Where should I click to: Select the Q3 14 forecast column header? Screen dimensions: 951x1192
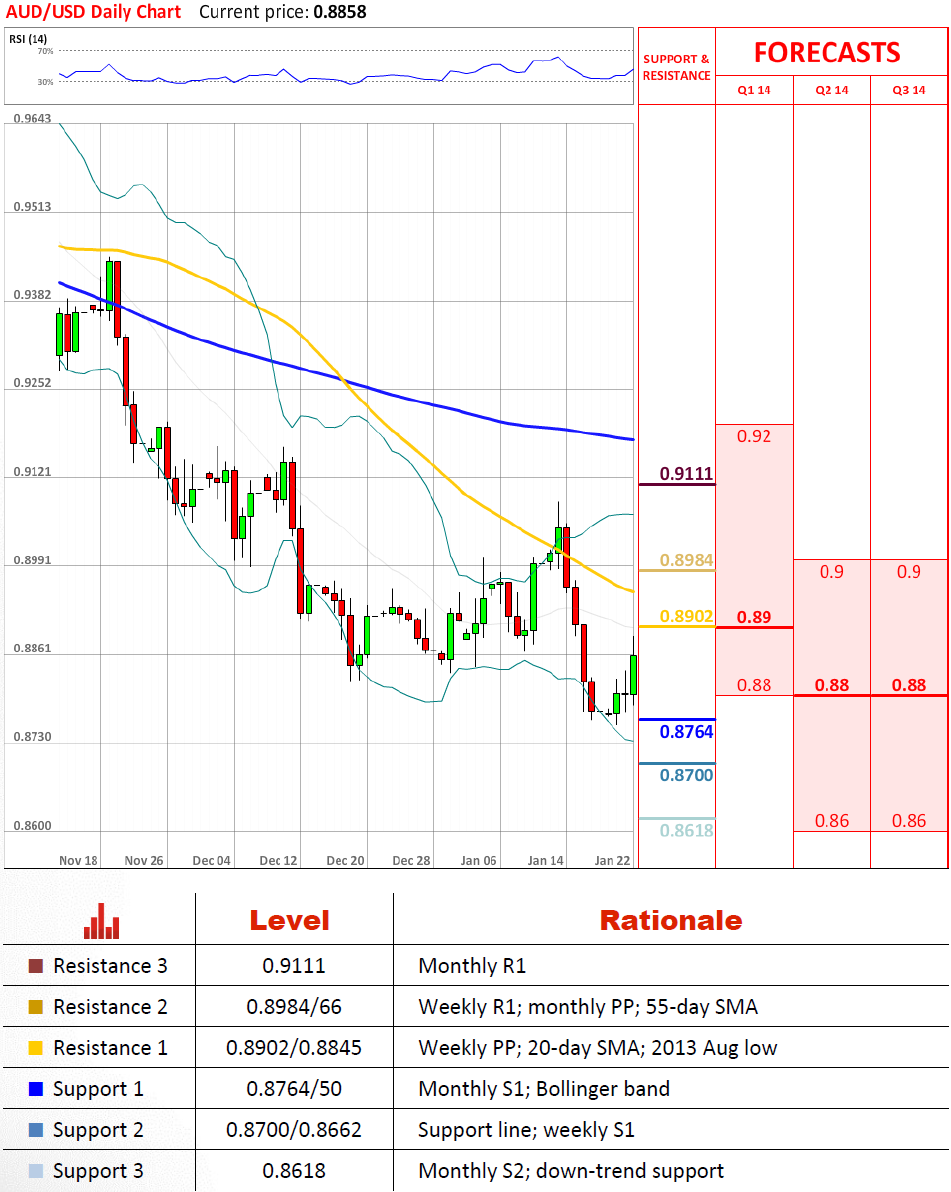[x=909, y=90]
